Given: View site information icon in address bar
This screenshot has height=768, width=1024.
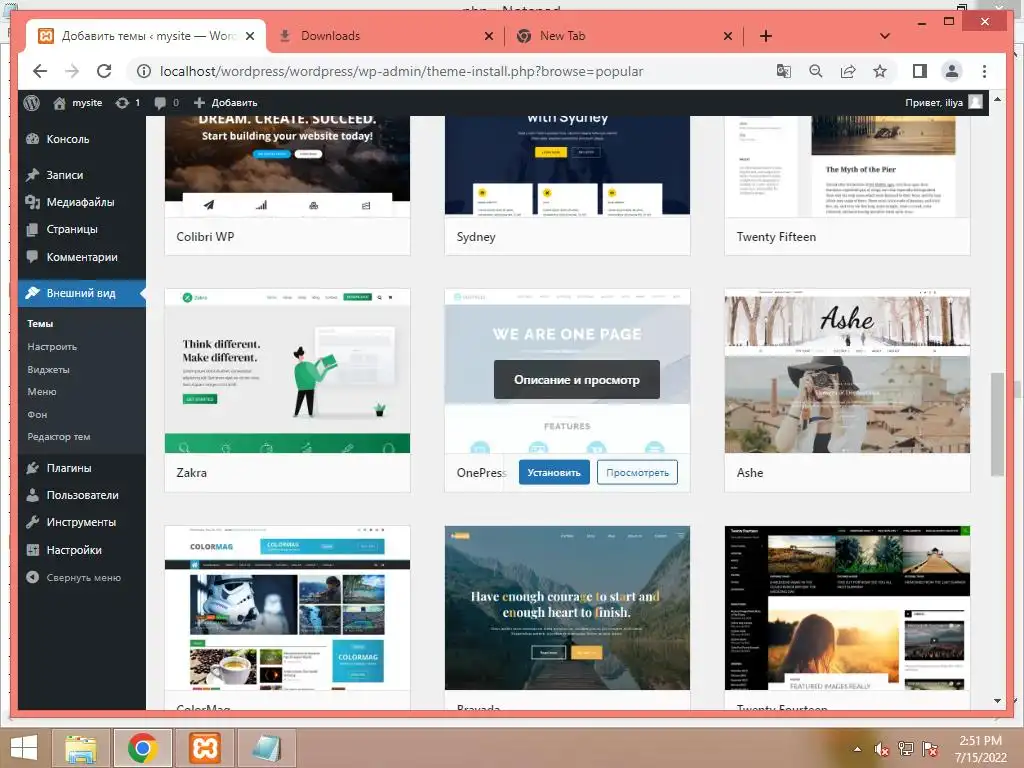Looking at the screenshot, I should point(144,71).
